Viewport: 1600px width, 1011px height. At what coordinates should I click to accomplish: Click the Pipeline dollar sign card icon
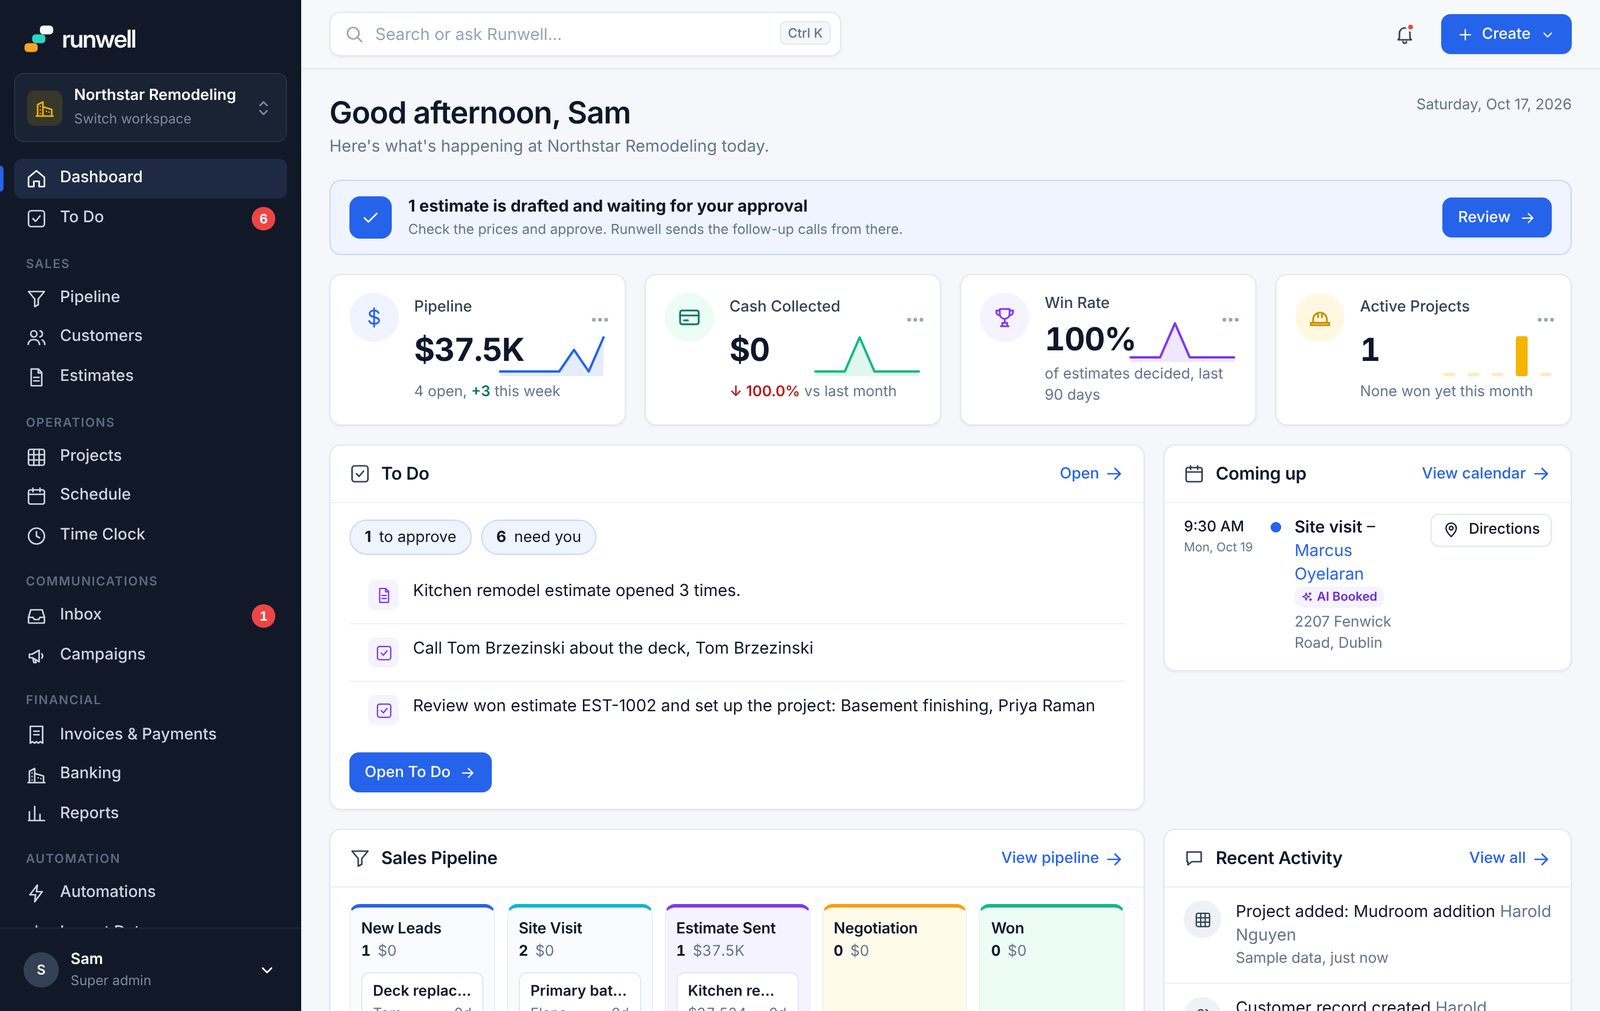point(374,318)
